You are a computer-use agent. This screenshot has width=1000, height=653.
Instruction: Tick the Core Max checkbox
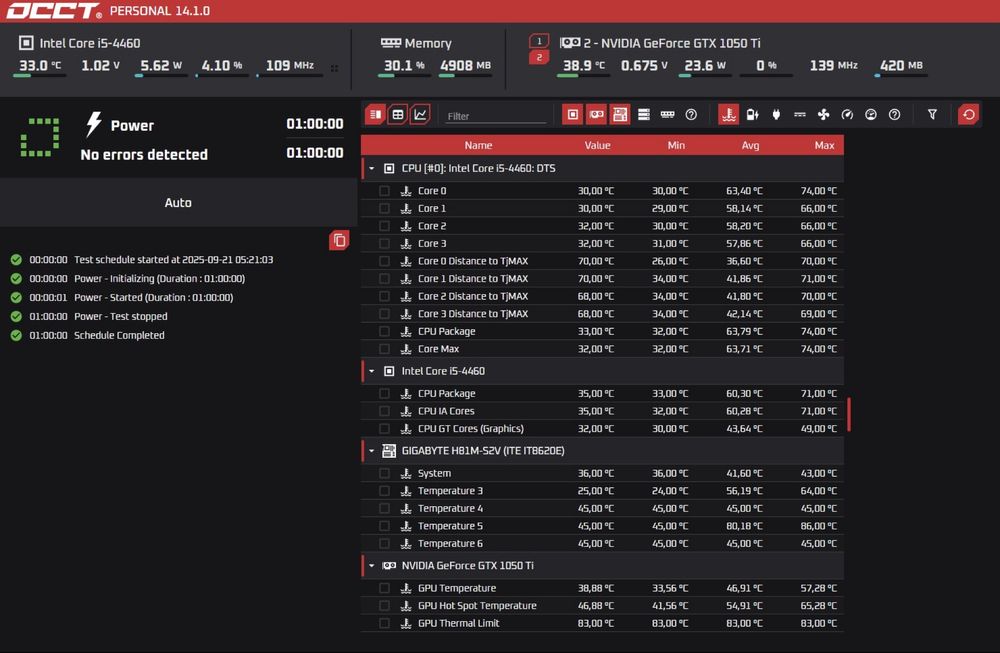384,349
